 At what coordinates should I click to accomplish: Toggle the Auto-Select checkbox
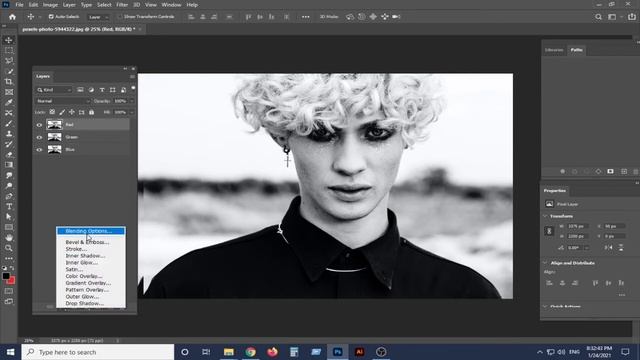[51, 17]
